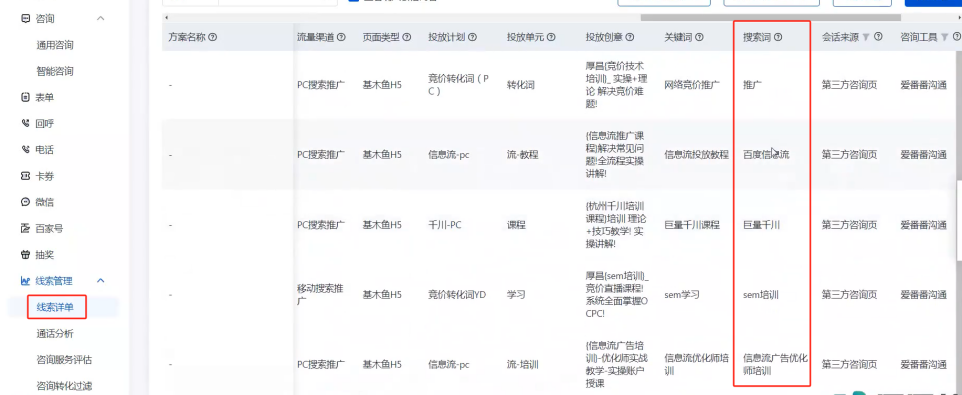Open the 百家号 icon in sidebar
The width and height of the screenshot is (962, 395).
[25, 228]
